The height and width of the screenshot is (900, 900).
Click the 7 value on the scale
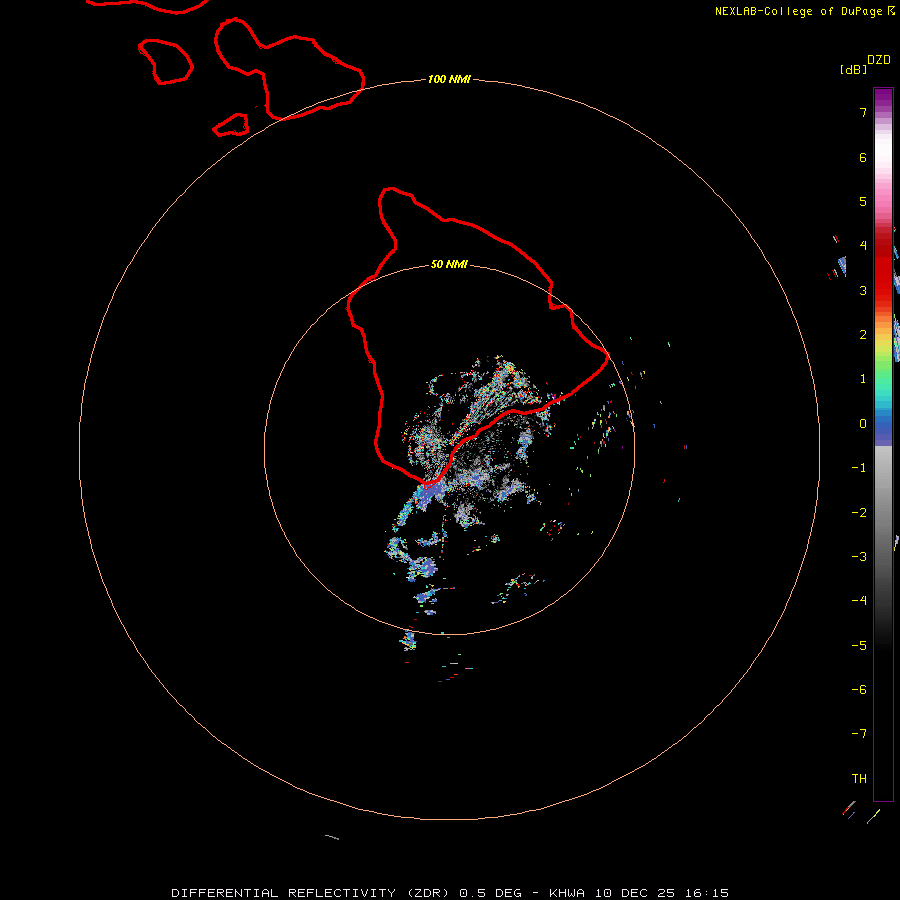(863, 112)
